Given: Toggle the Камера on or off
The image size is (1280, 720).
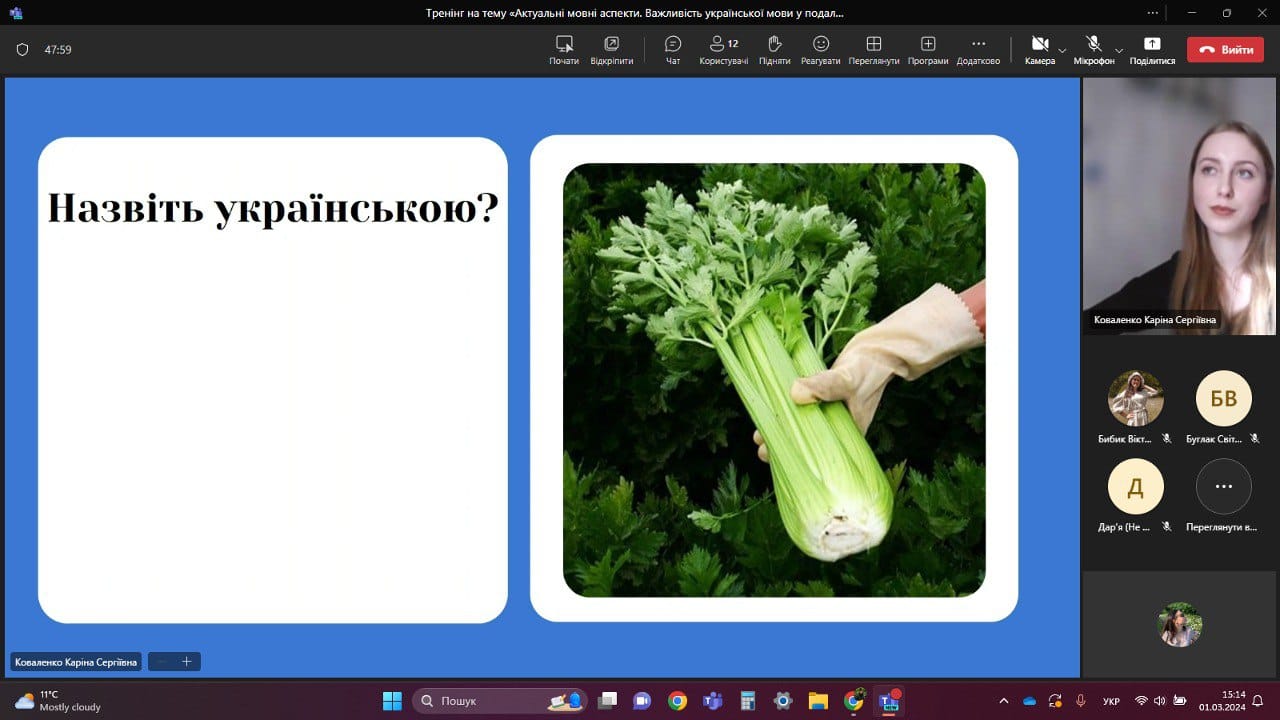Looking at the screenshot, I should [1039, 49].
